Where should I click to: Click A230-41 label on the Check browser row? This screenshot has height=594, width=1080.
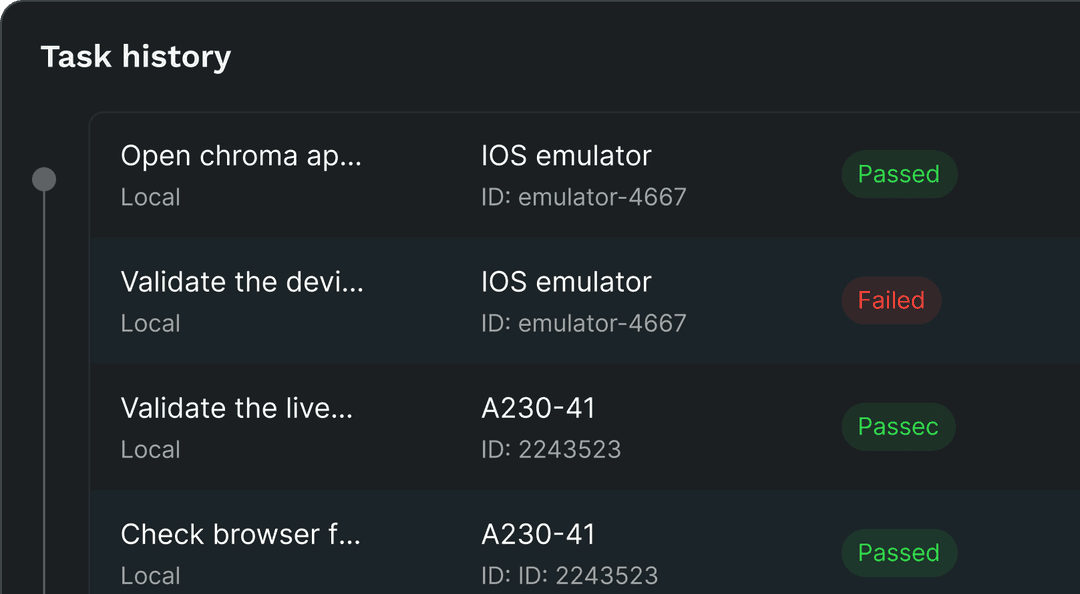click(538, 534)
